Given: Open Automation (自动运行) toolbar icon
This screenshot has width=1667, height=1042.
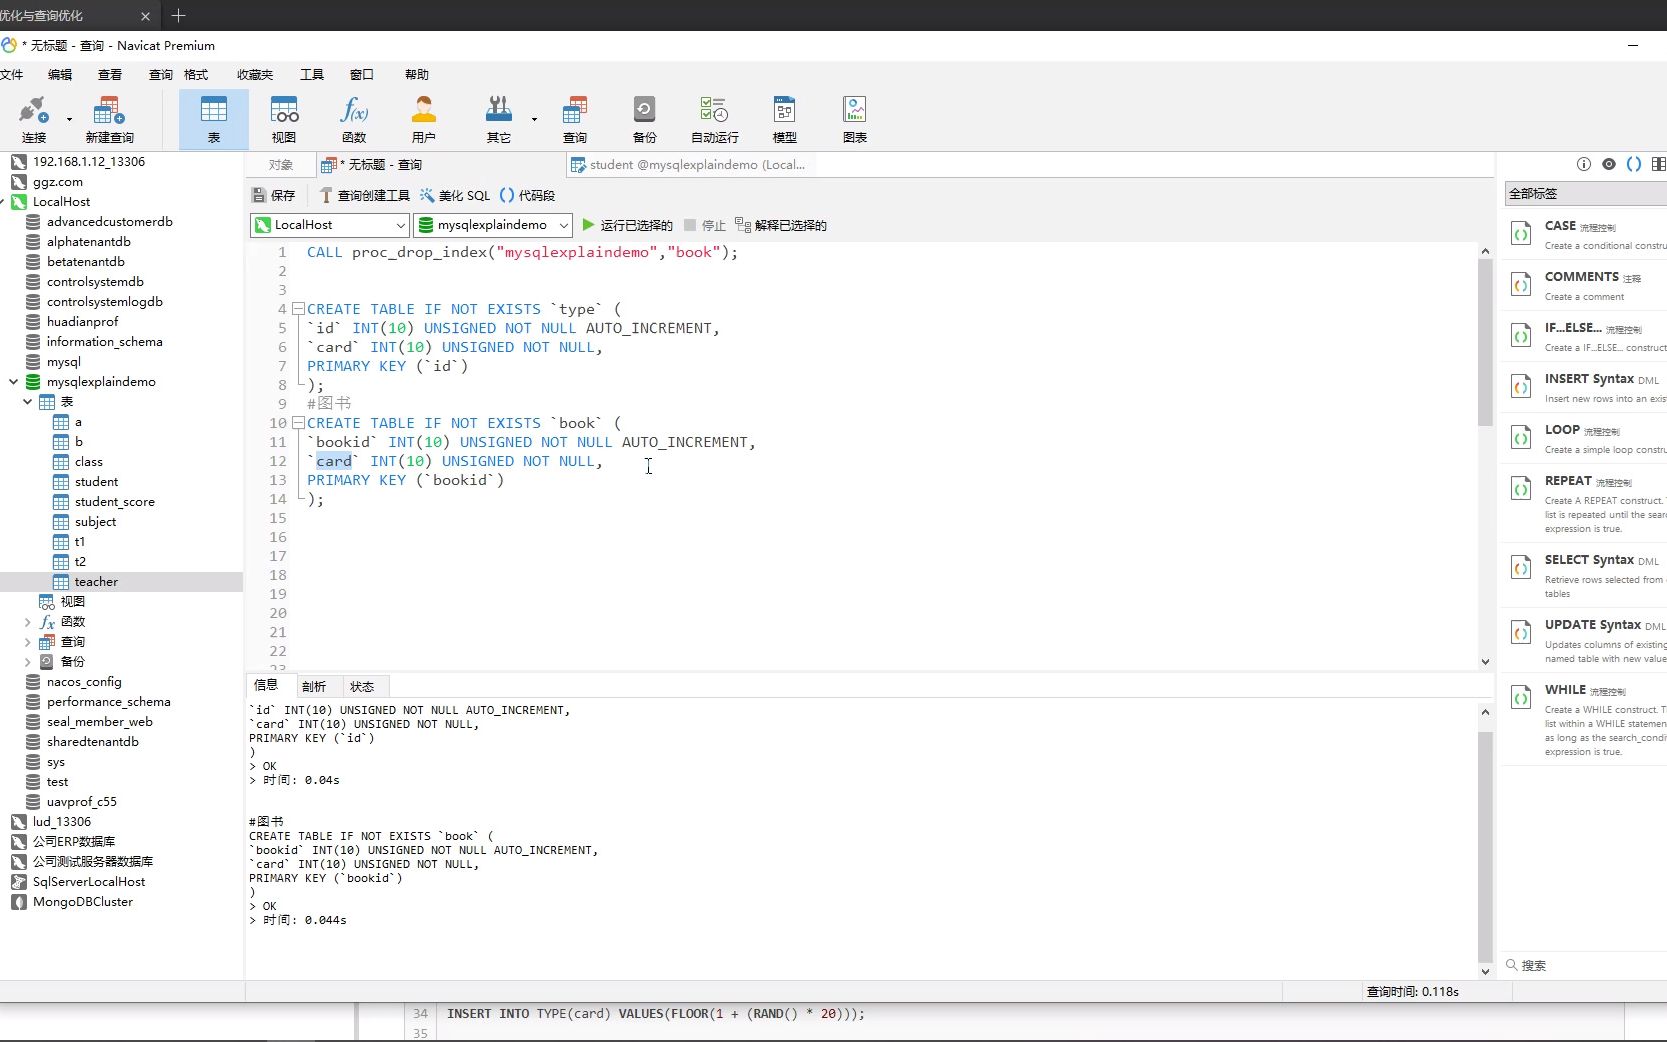Looking at the screenshot, I should click(715, 119).
